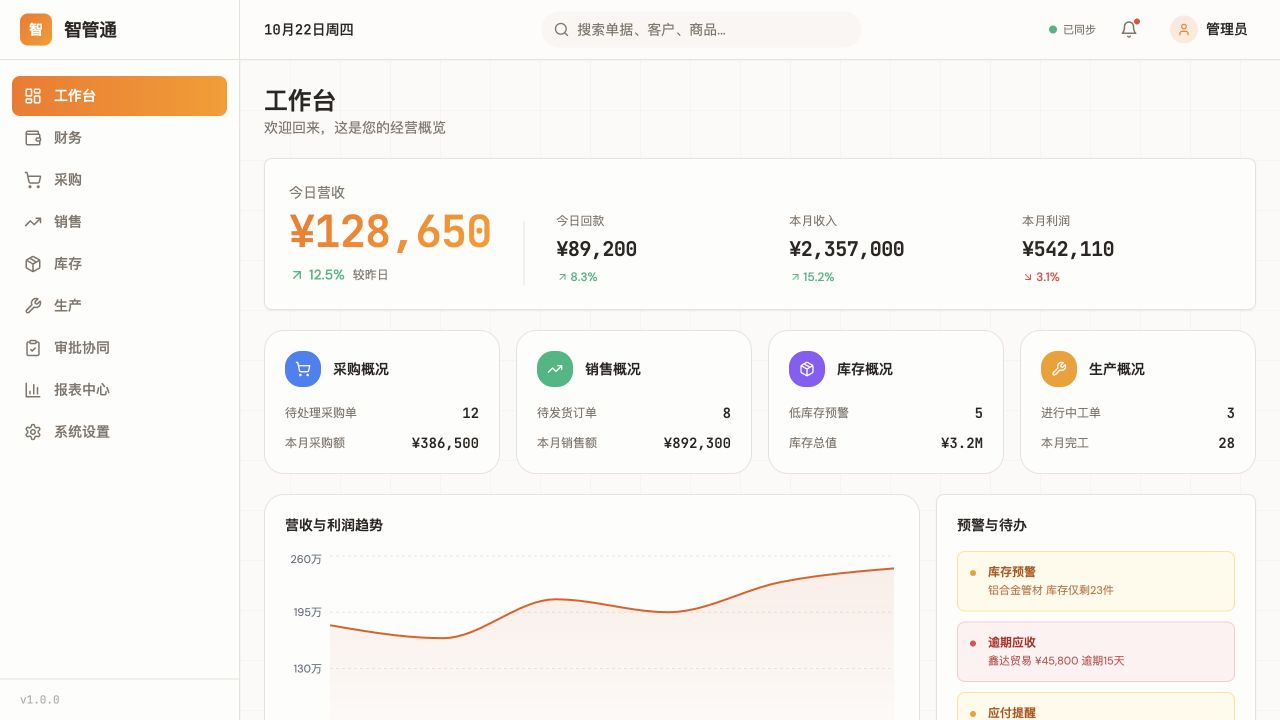Click the search magnifier icon
The height and width of the screenshot is (720, 1280).
pyautogui.click(x=562, y=30)
